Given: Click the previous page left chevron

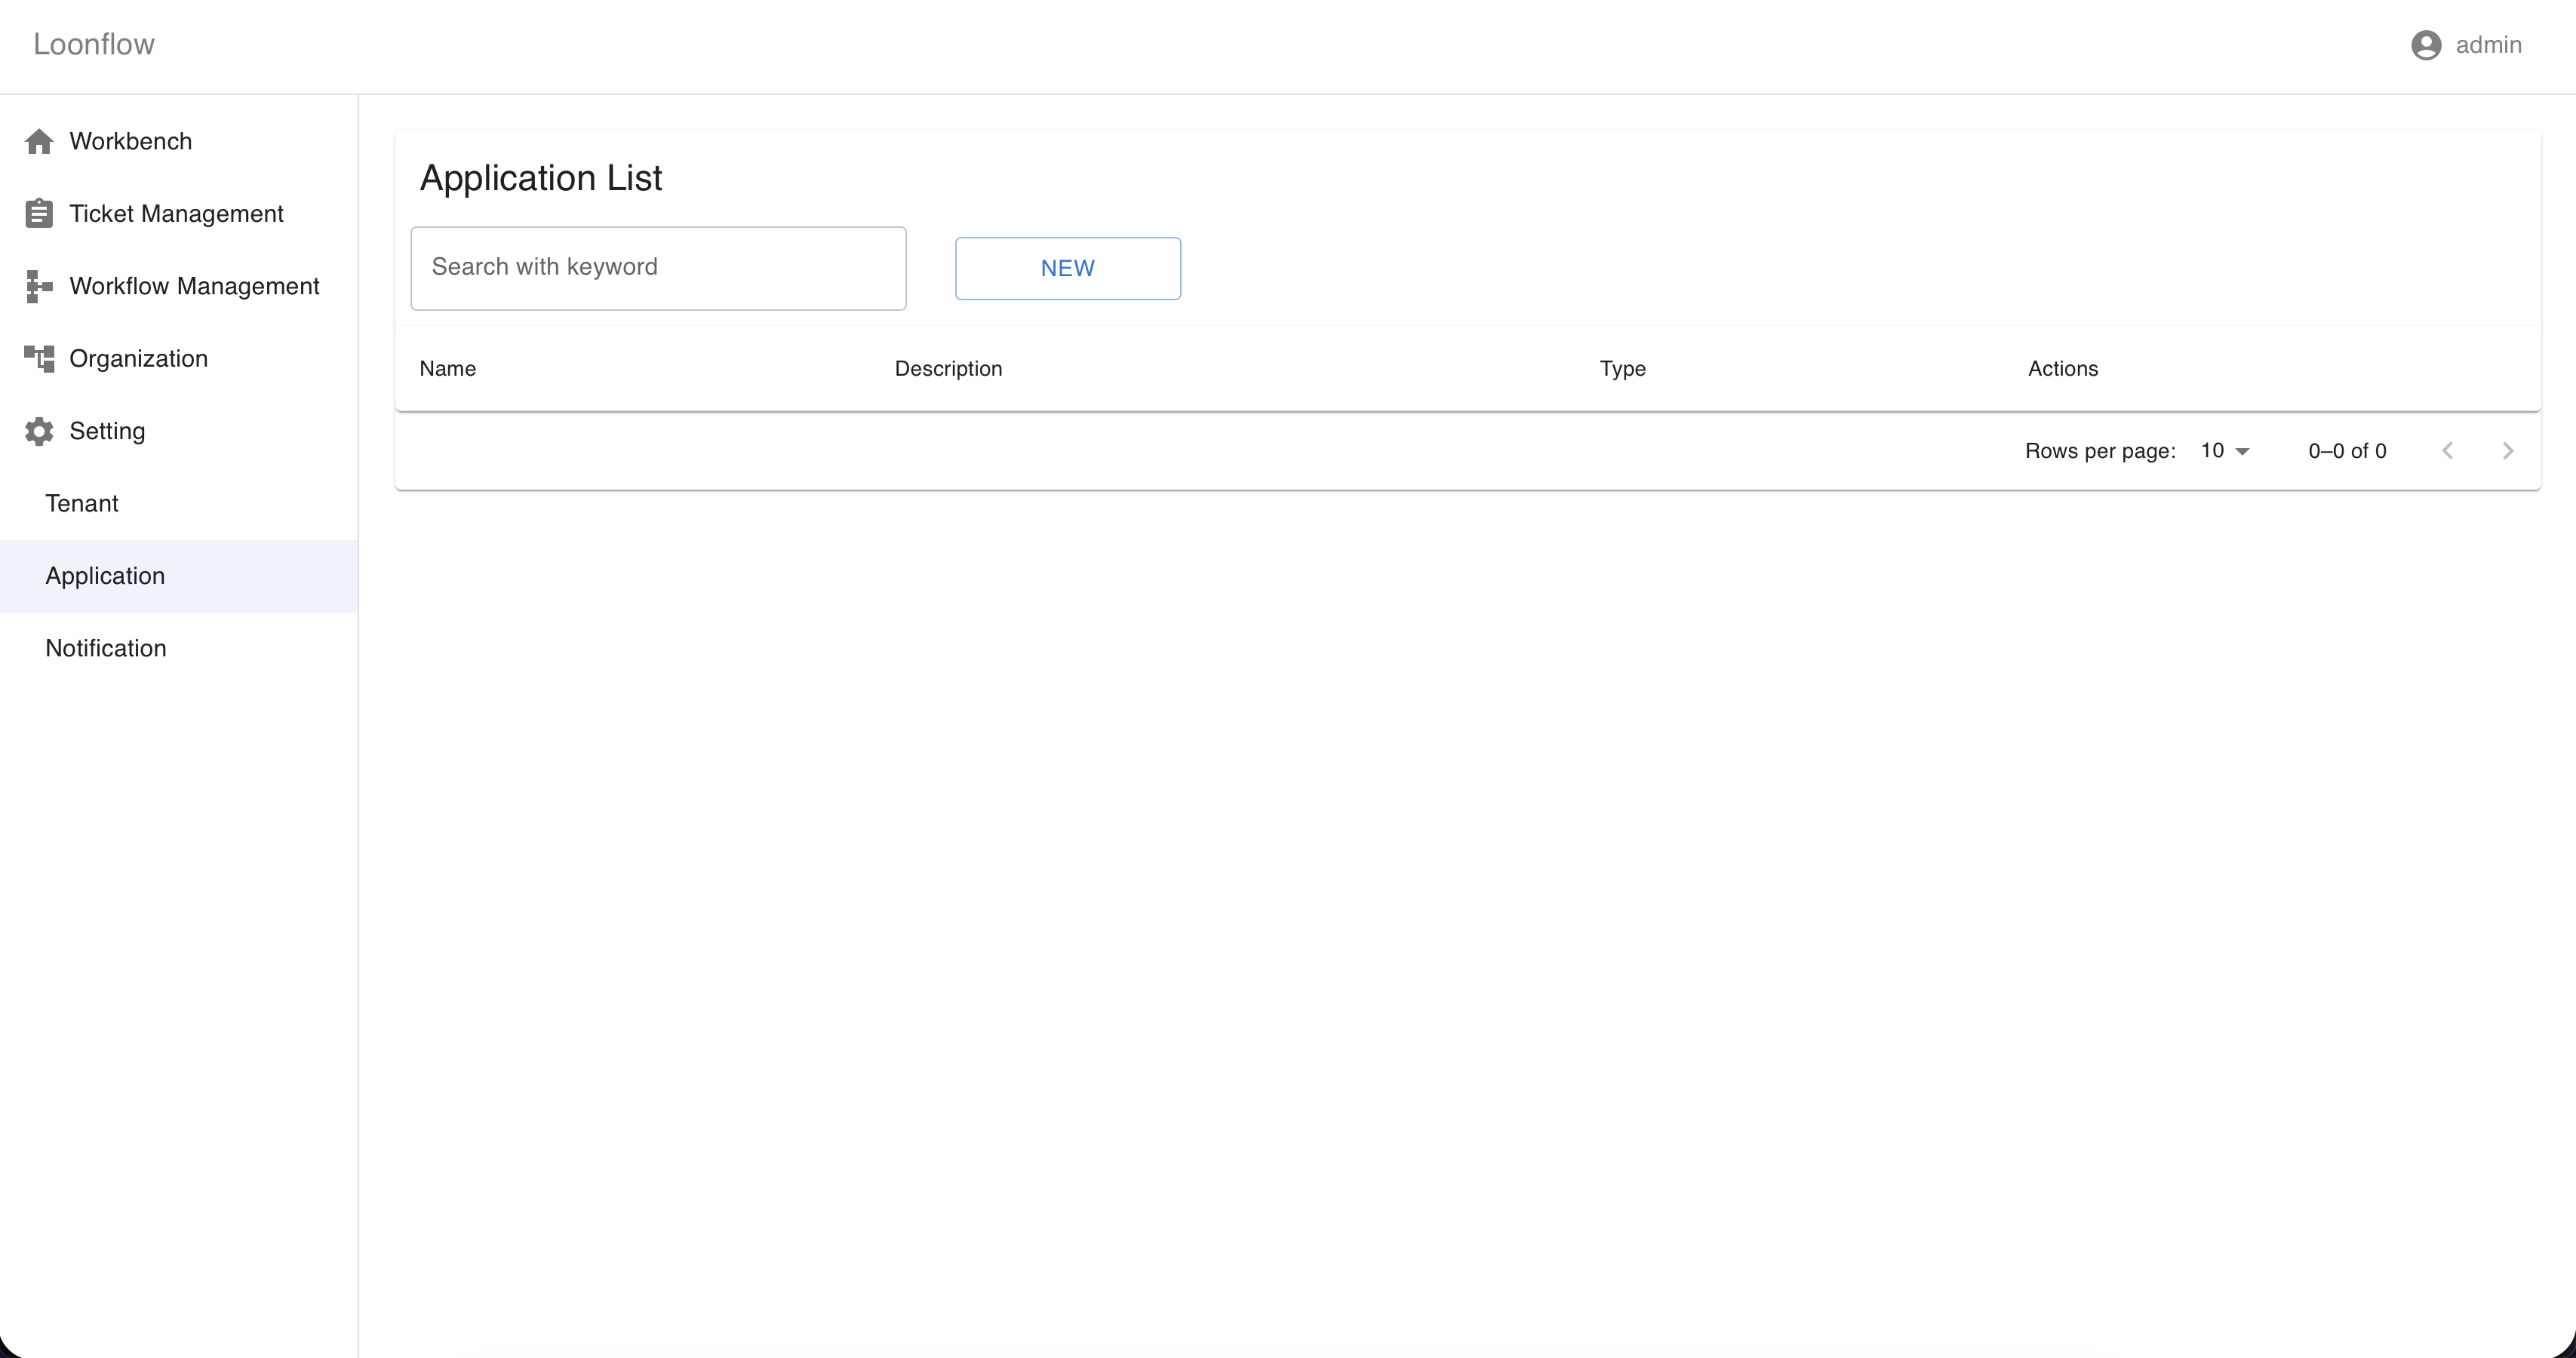Looking at the screenshot, I should click(x=2448, y=450).
